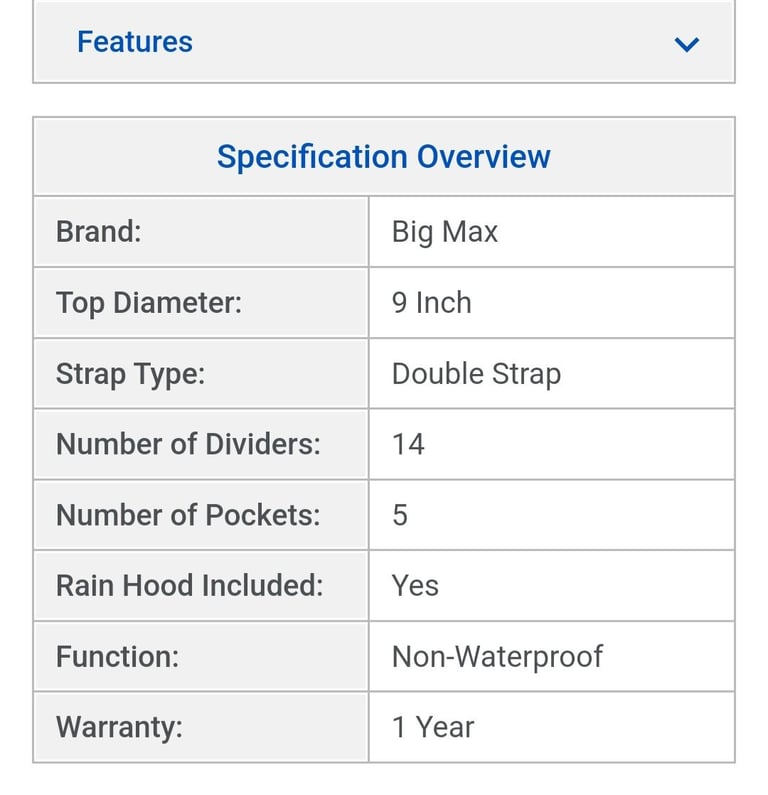768x795 pixels.
Task: Open the Features accordion heading
Action: [135, 42]
